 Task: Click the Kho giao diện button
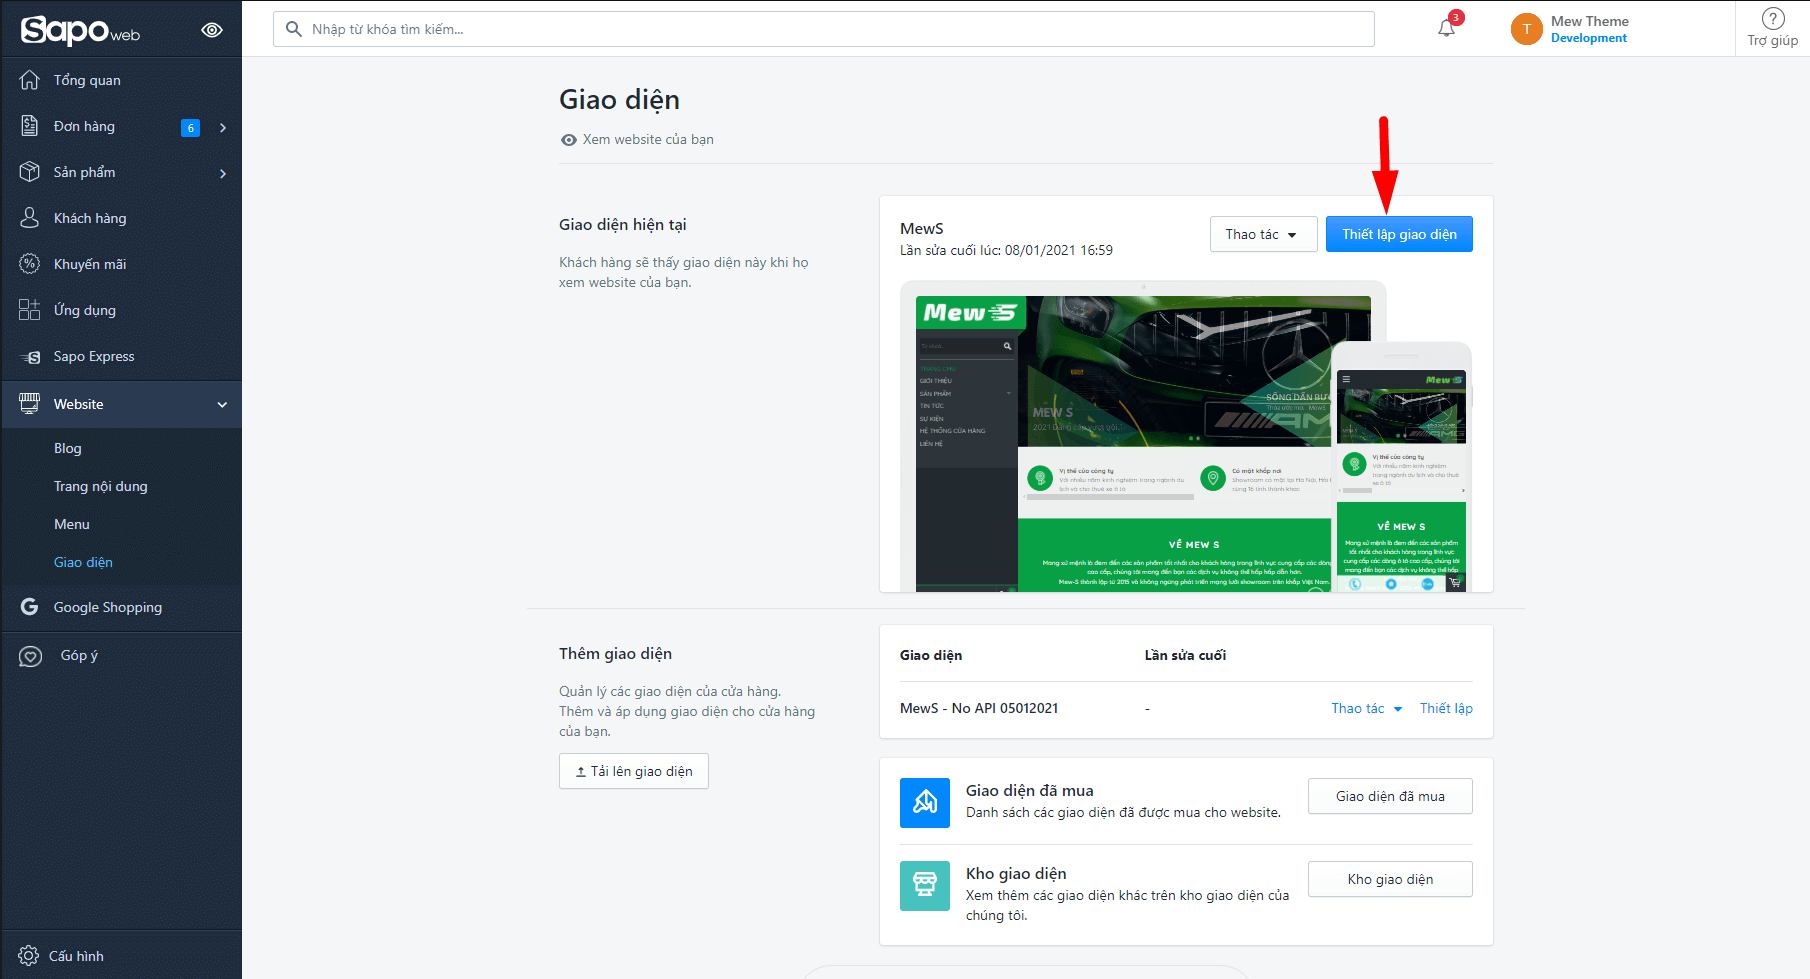point(1390,879)
